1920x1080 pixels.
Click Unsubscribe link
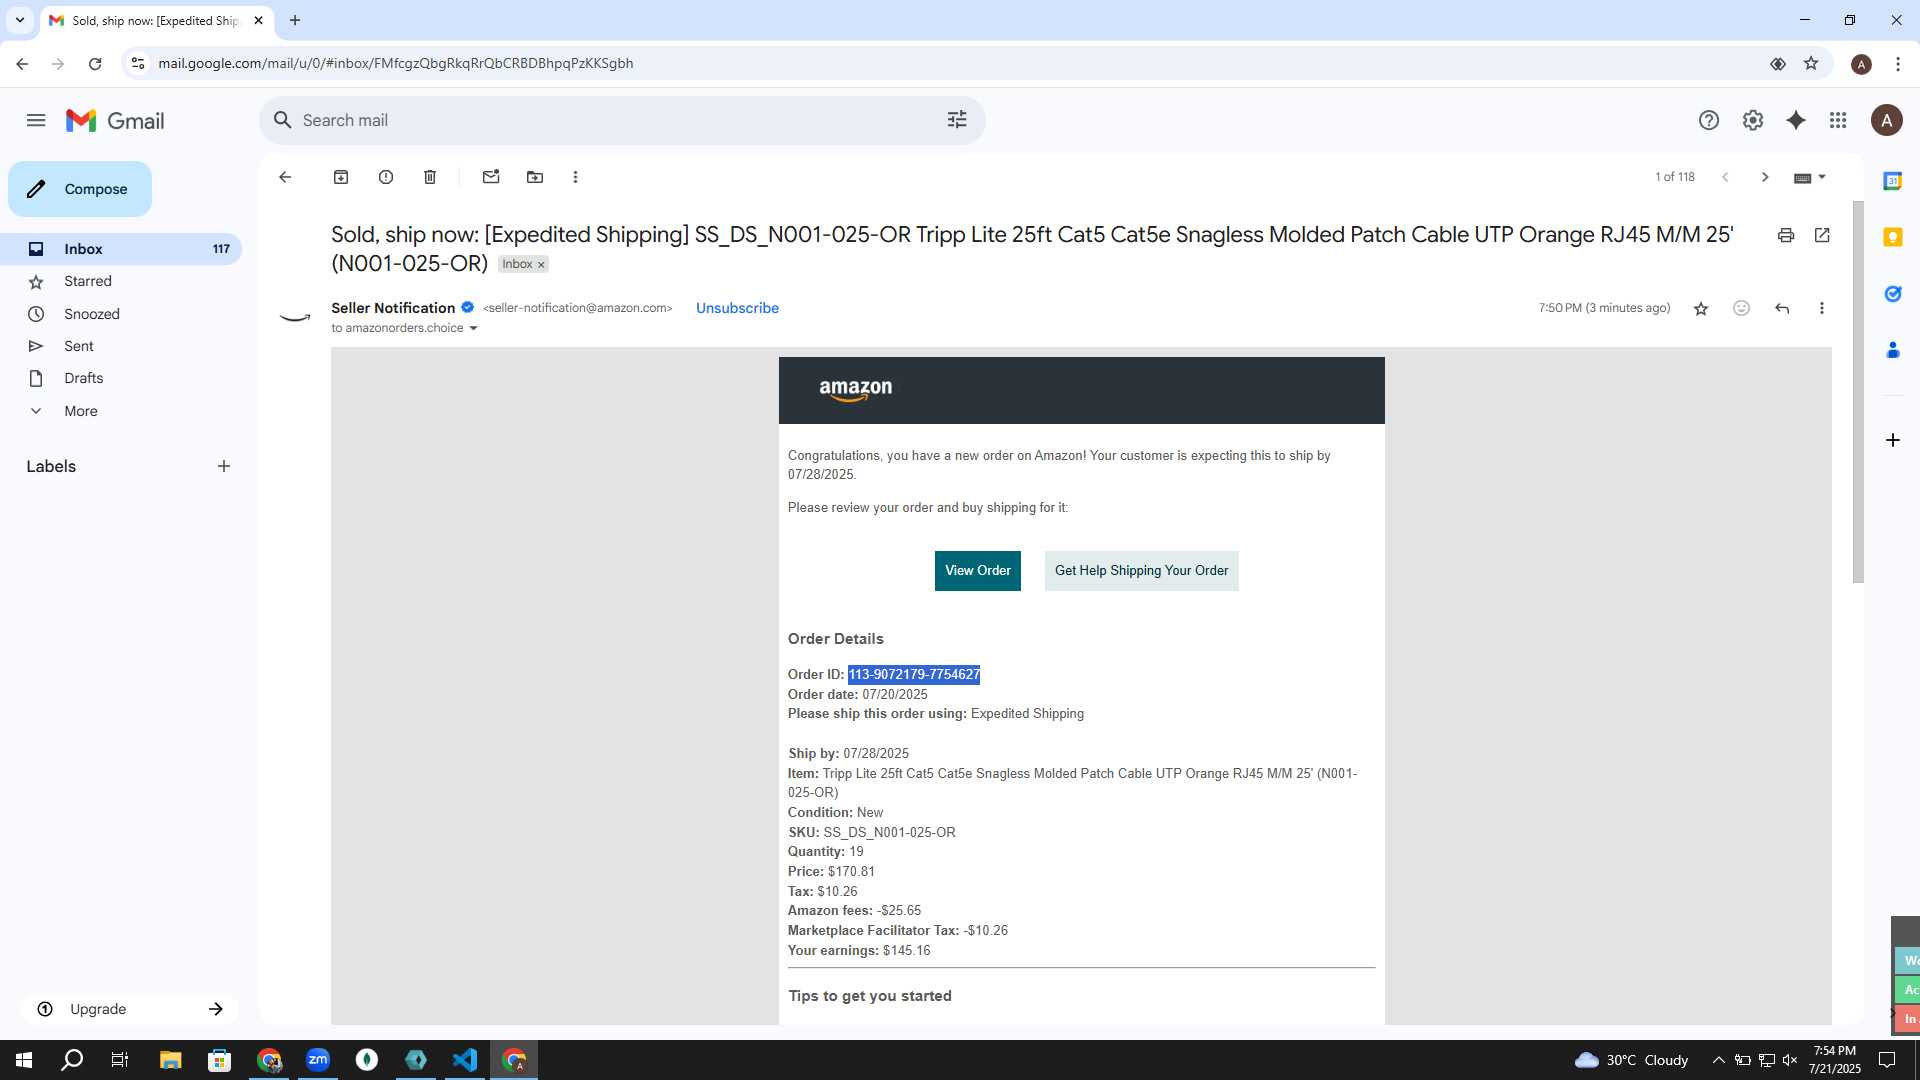pyautogui.click(x=737, y=308)
